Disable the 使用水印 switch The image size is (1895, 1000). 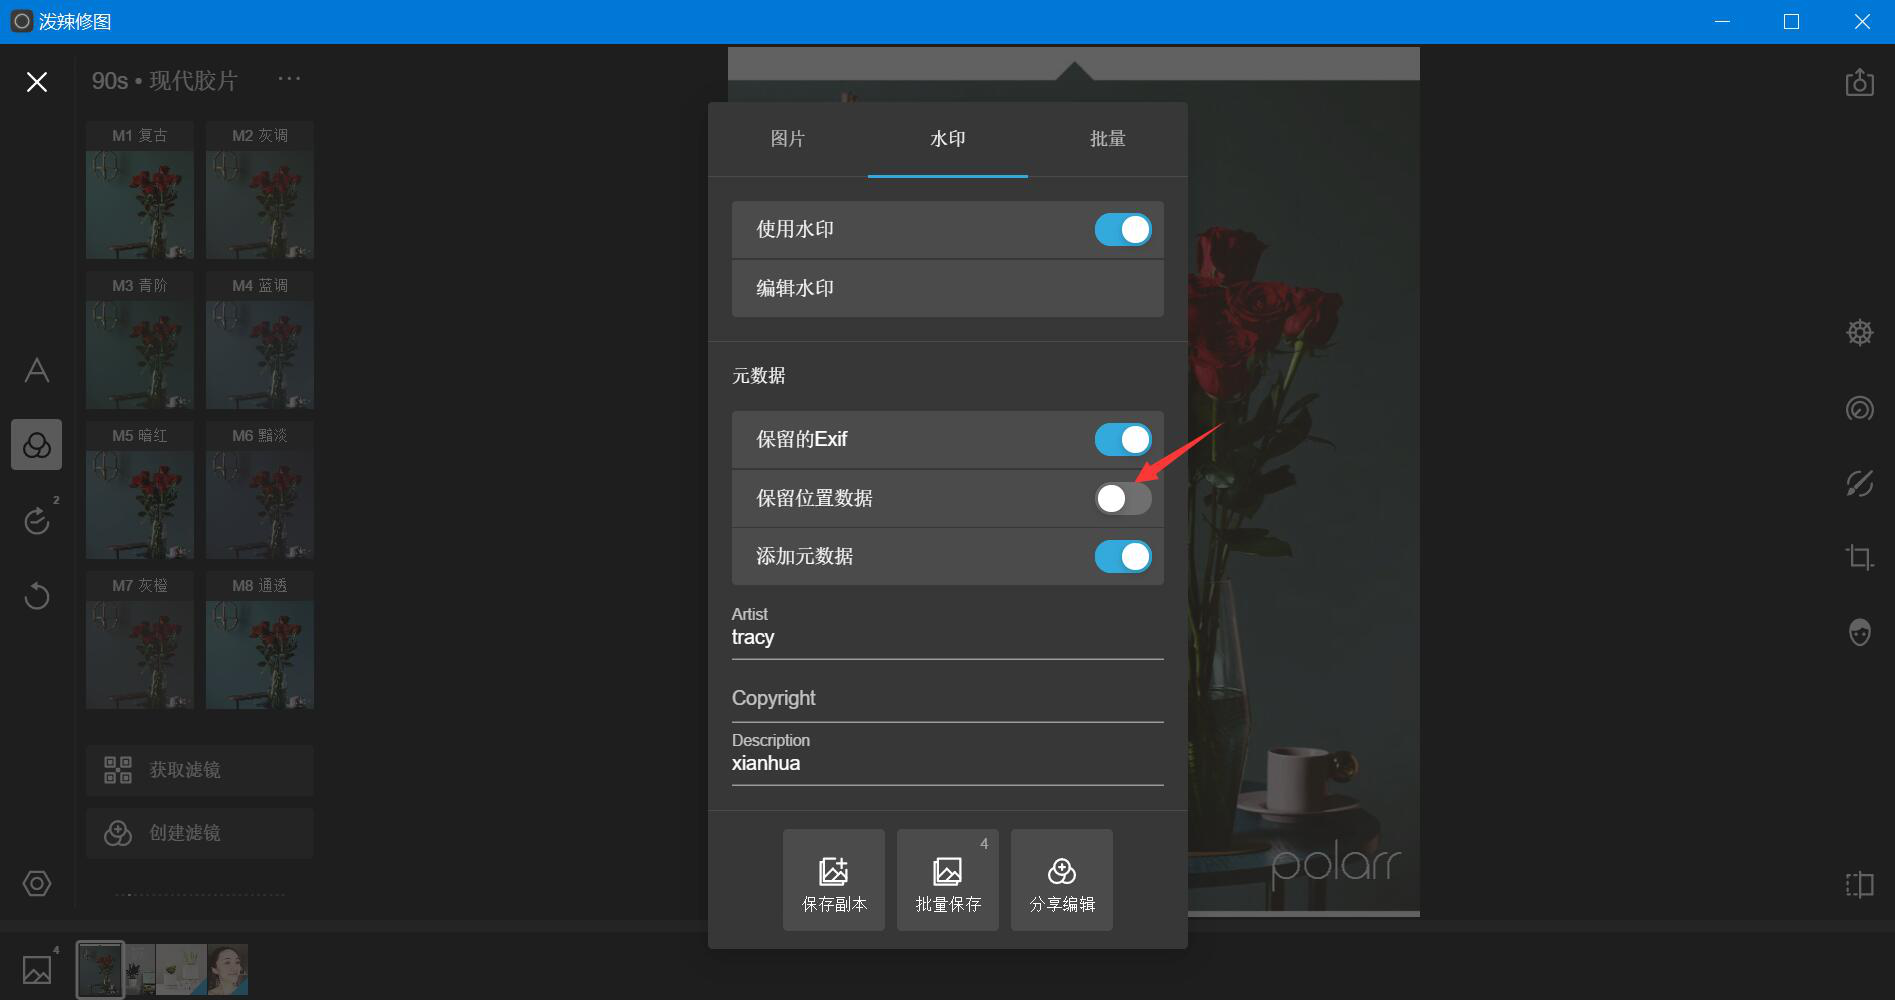[1122, 229]
